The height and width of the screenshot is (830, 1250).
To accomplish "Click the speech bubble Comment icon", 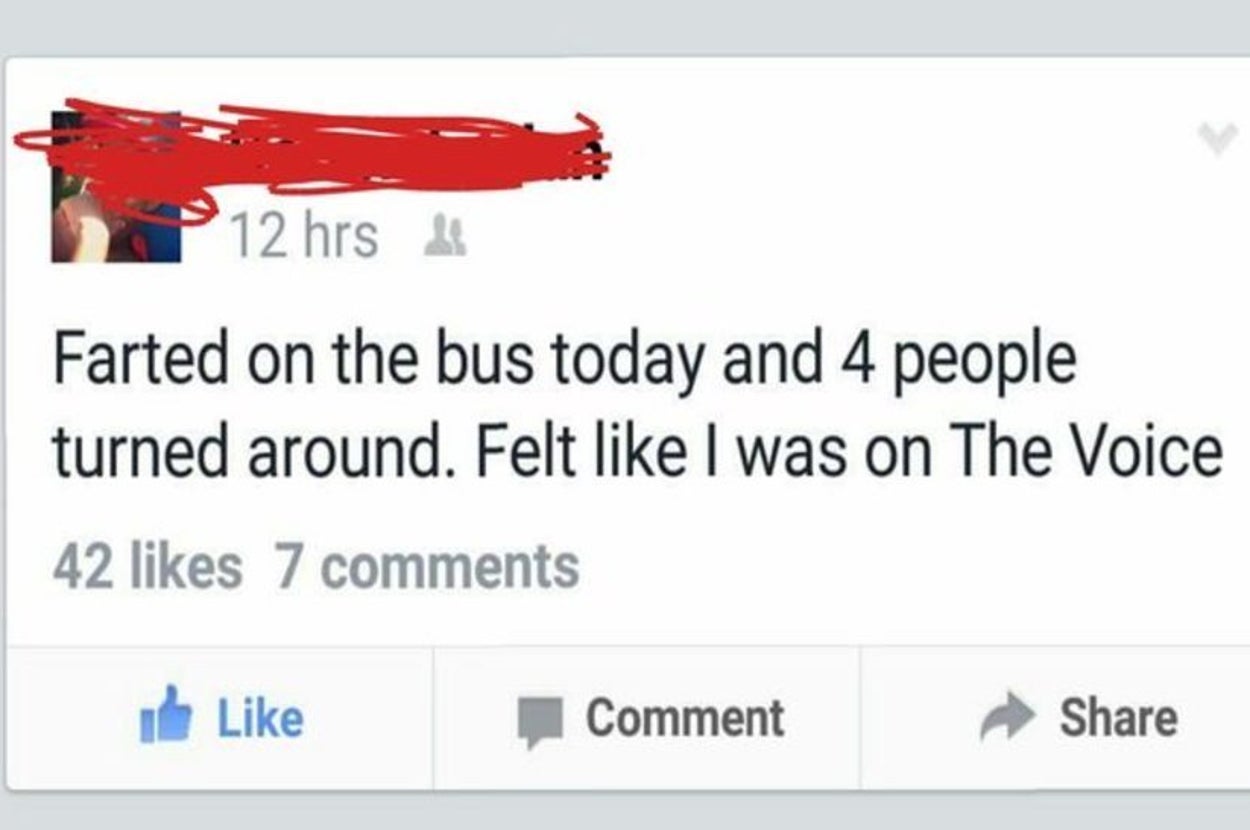I will coord(541,720).
